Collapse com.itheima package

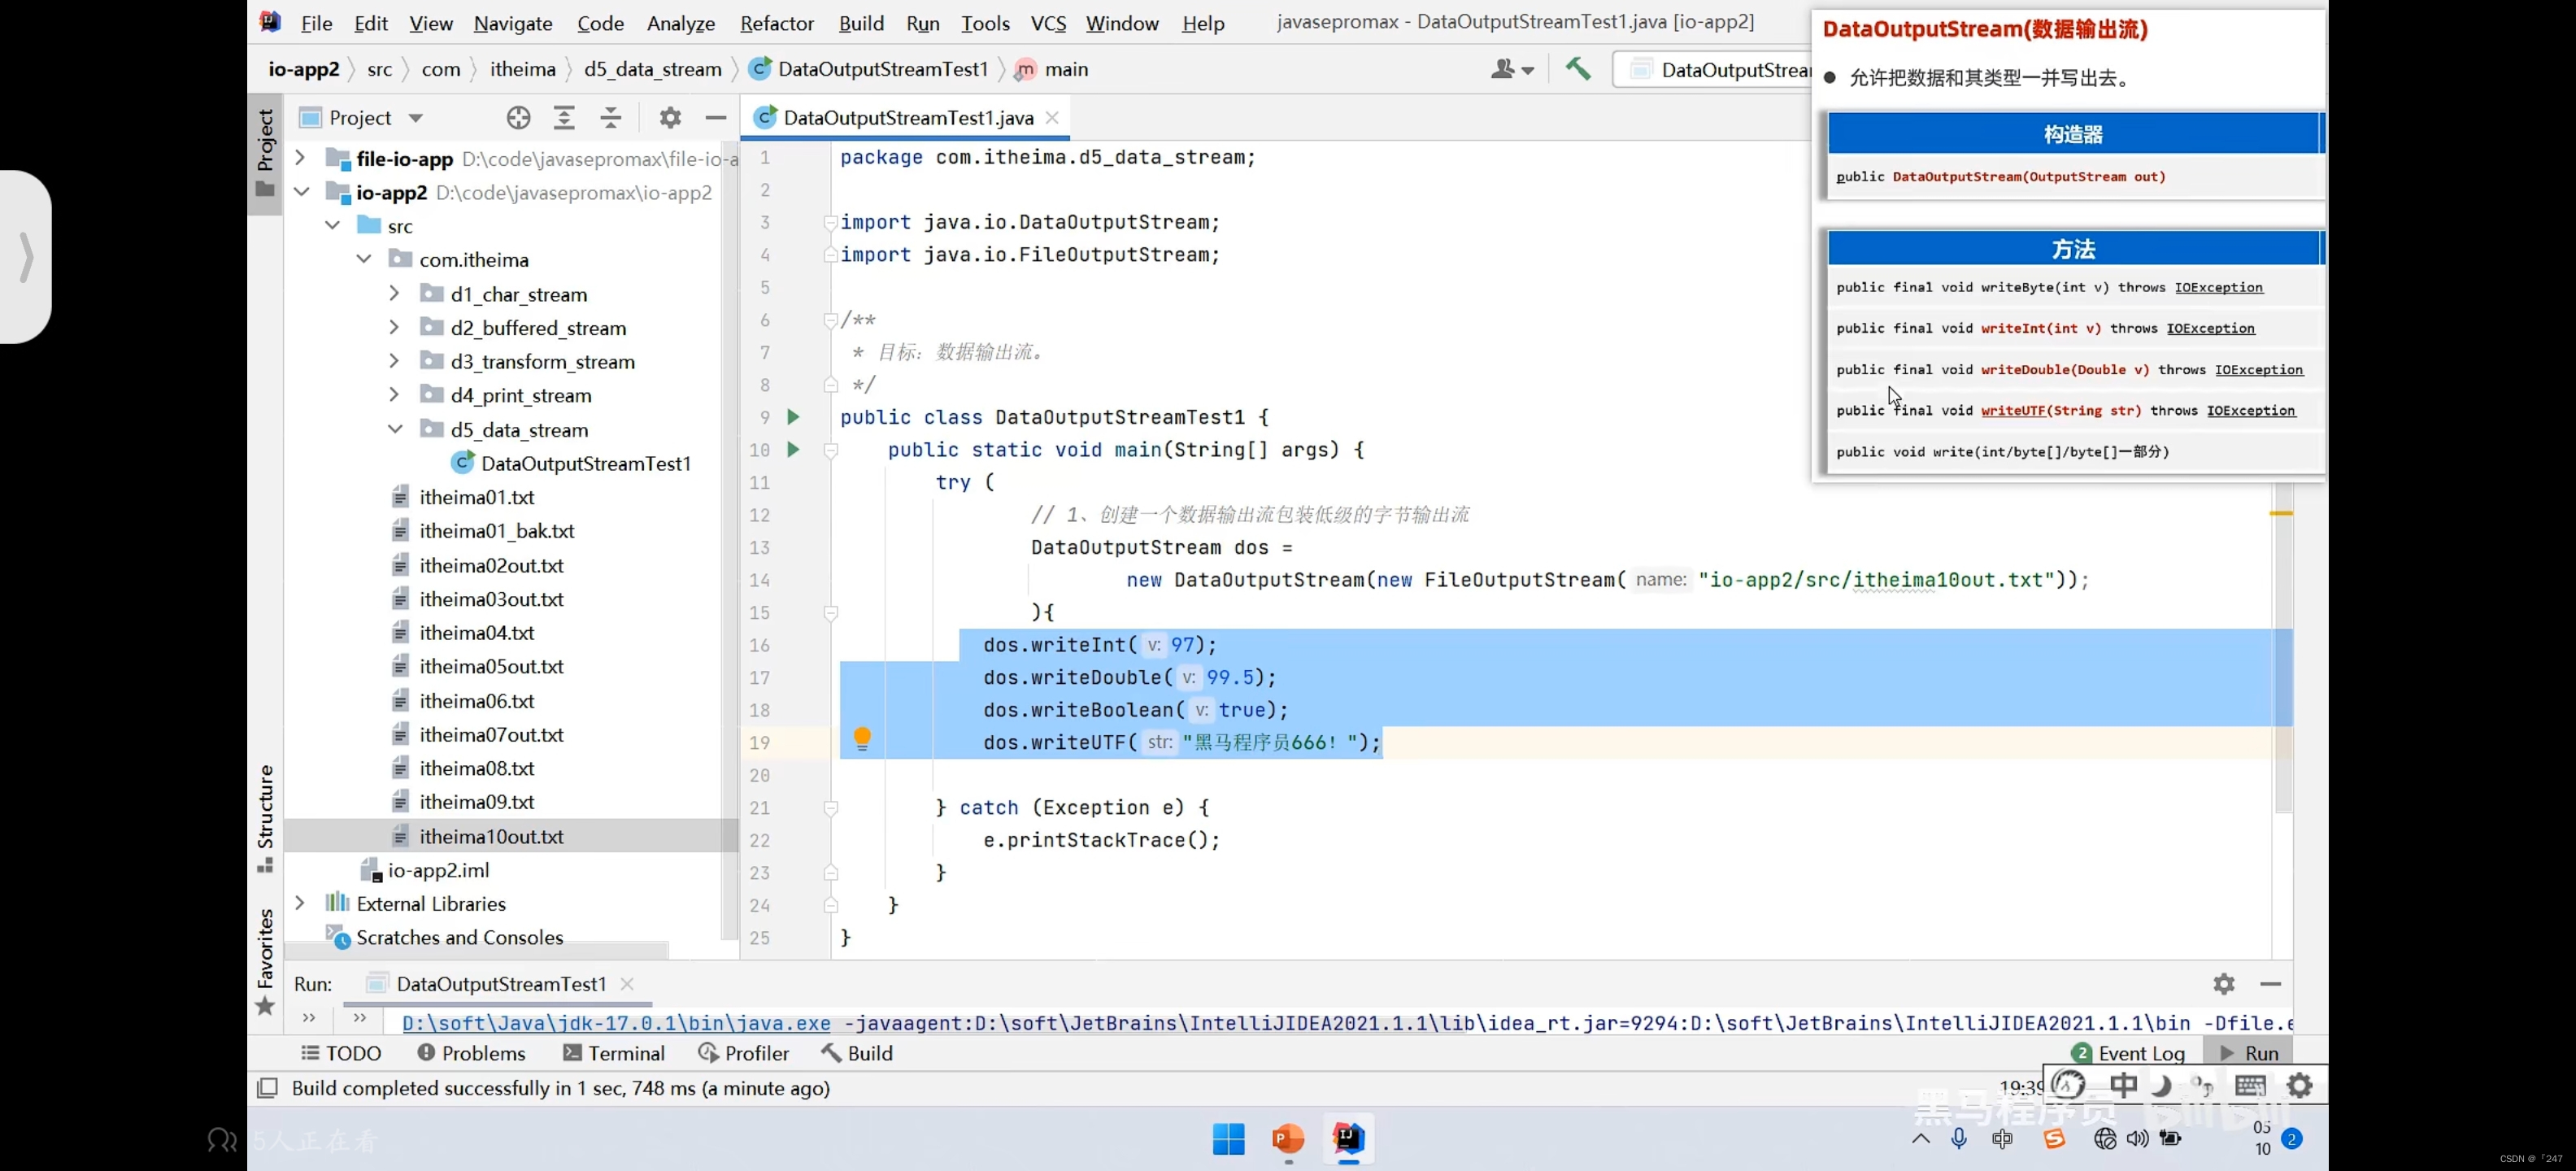tap(364, 260)
